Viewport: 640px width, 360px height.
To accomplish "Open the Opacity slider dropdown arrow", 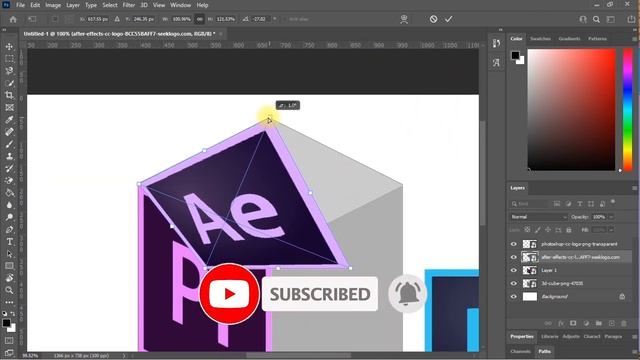I will click(x=611, y=217).
